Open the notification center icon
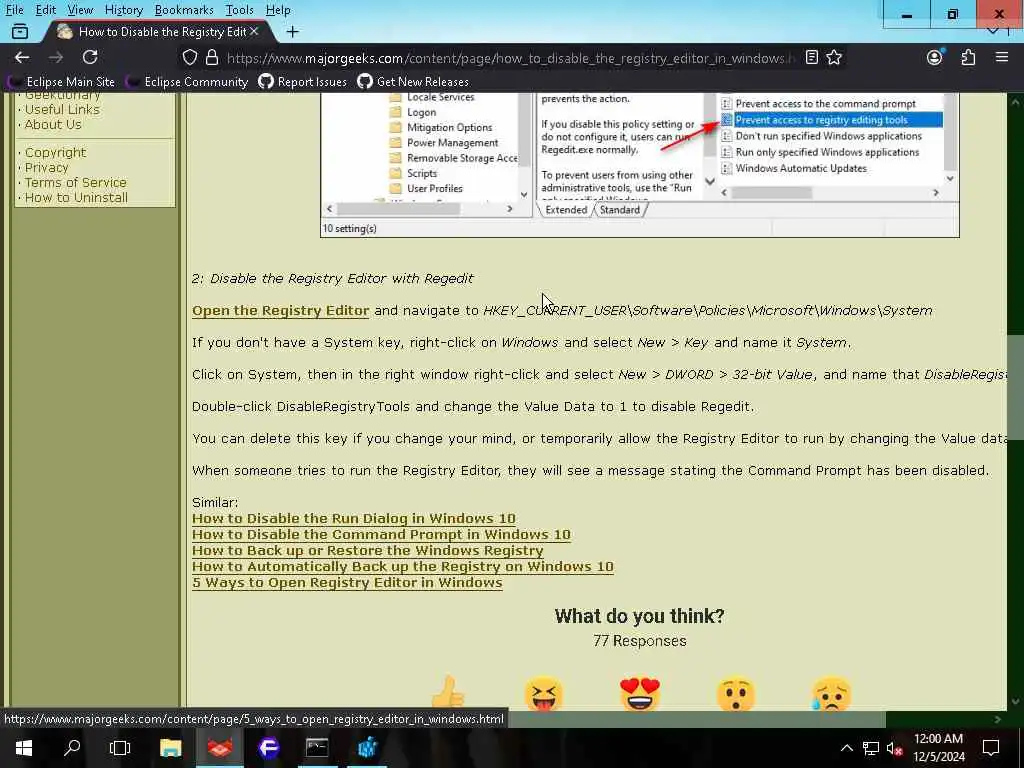 (991, 748)
